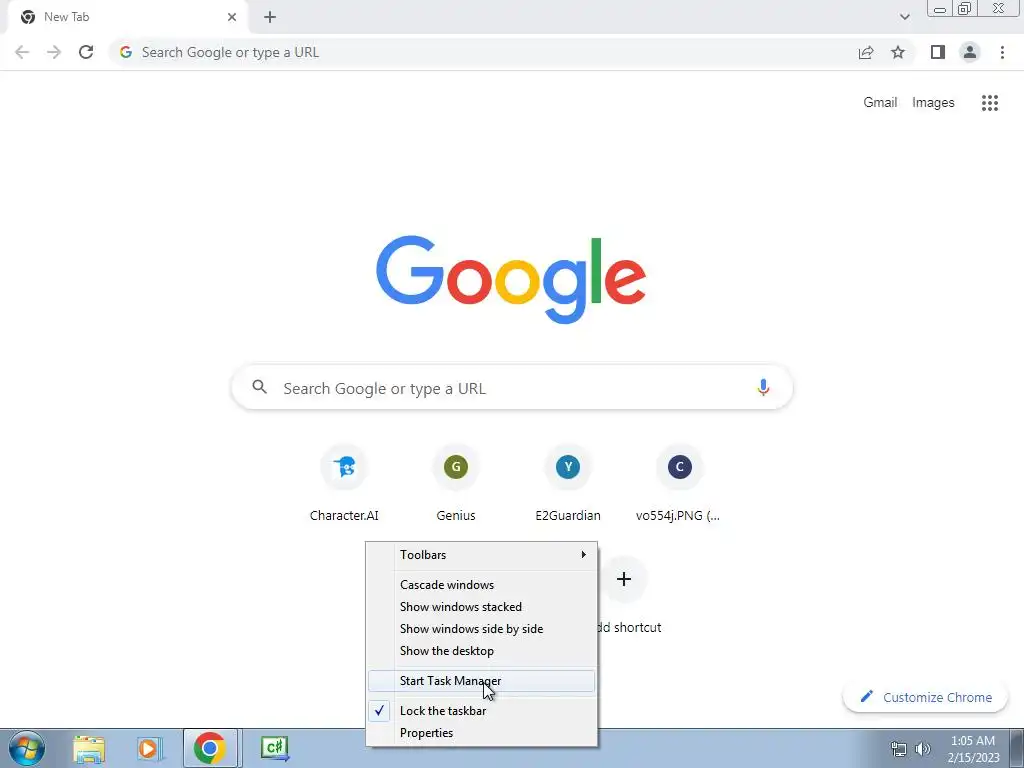Click the browser back arrow
The width and height of the screenshot is (1024, 768).
(22, 52)
